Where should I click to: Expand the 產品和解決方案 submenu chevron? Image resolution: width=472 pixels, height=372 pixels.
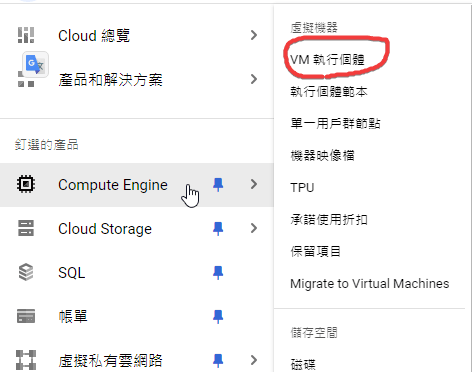click(x=254, y=79)
